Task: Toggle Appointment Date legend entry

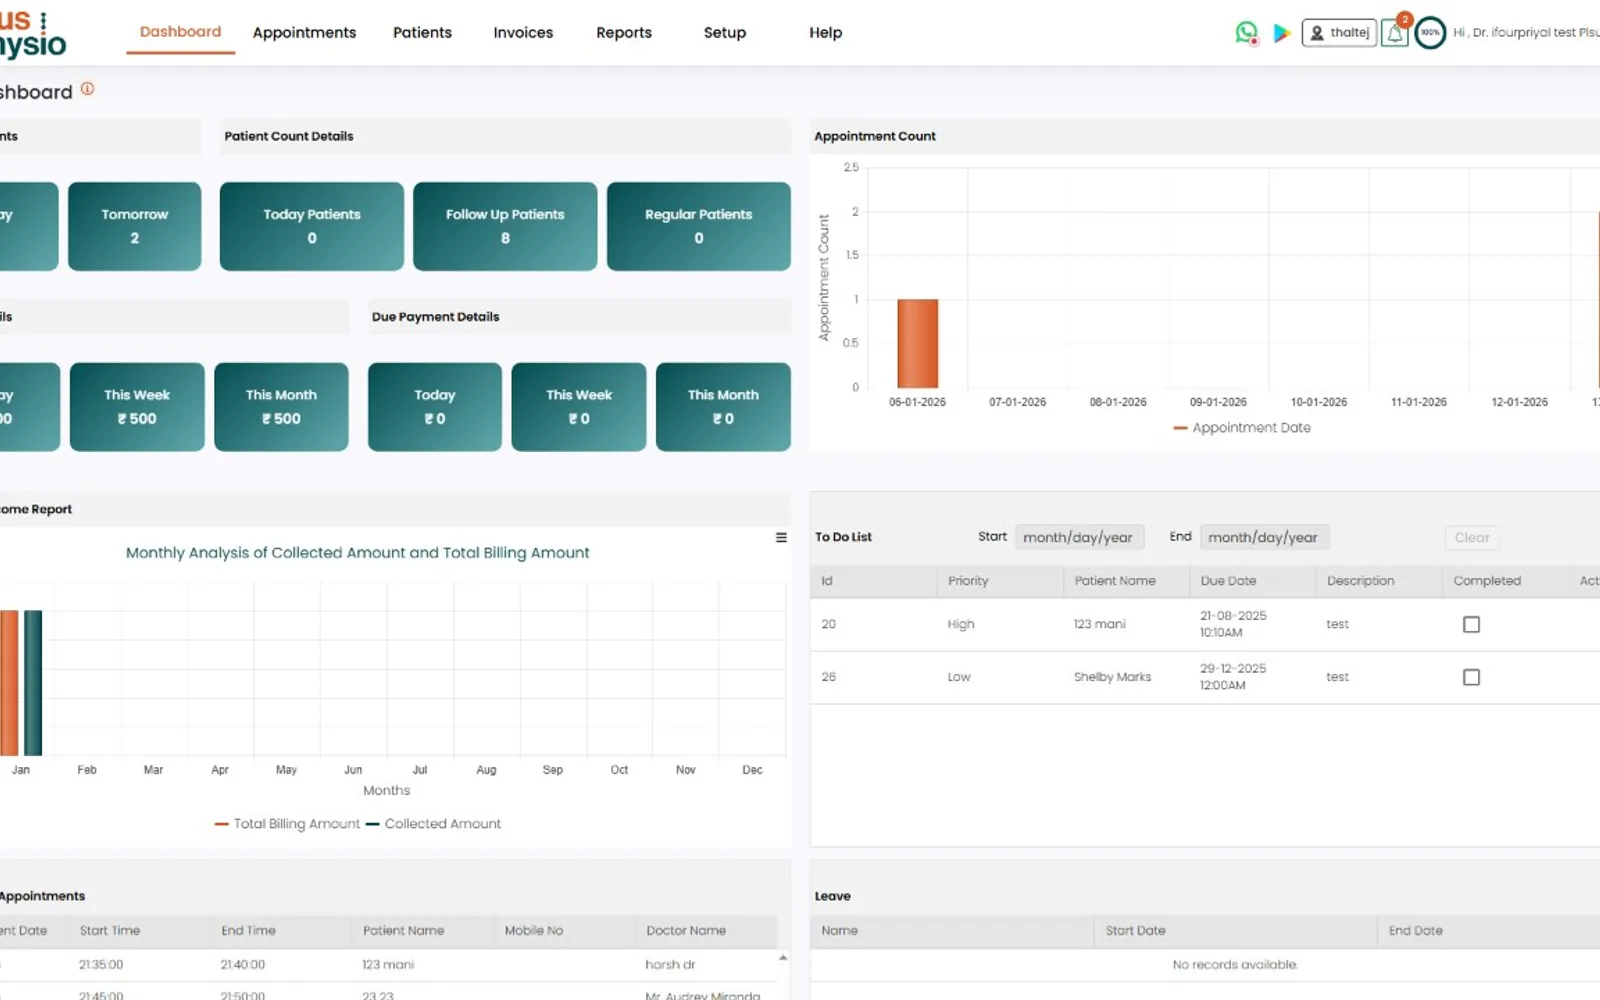Action: (x=1242, y=428)
